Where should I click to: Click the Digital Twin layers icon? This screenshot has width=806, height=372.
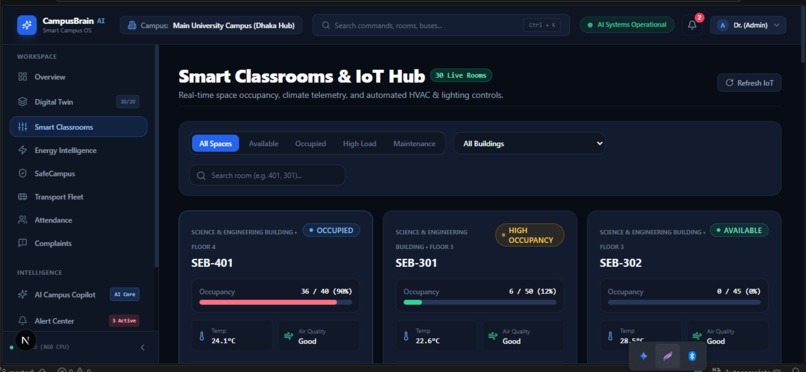(23, 102)
